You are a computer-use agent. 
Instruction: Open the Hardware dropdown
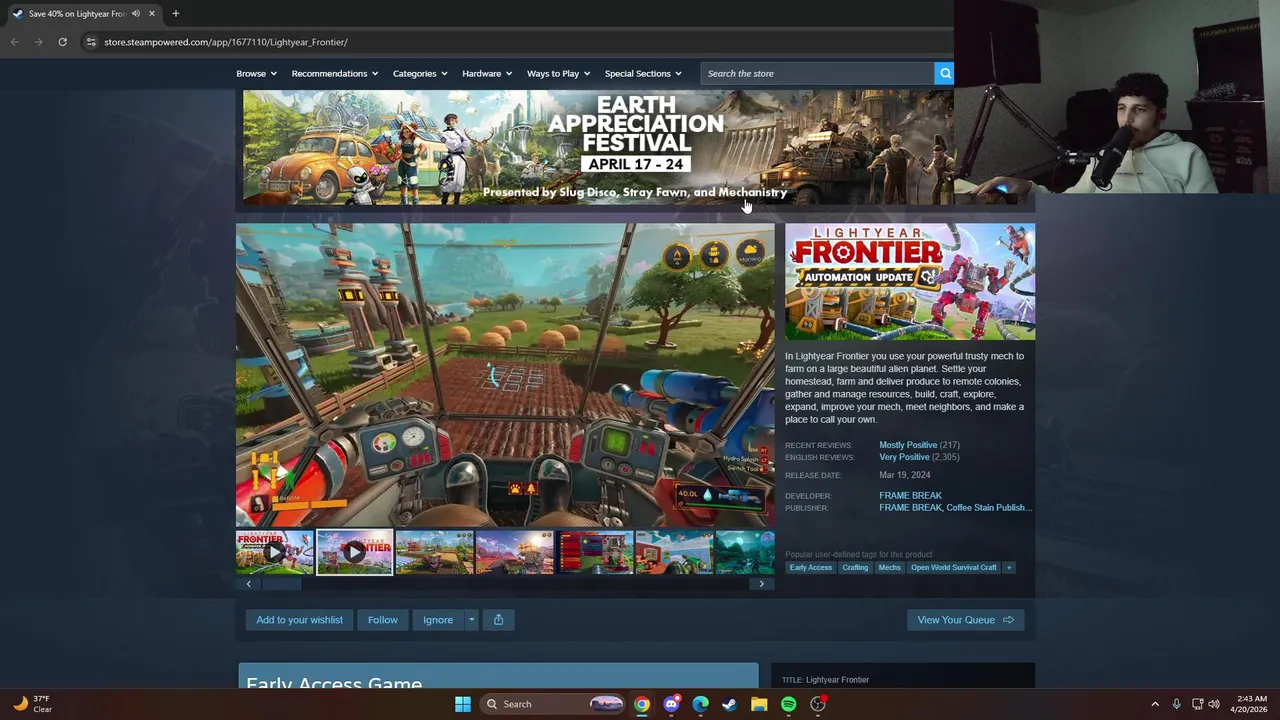point(486,73)
